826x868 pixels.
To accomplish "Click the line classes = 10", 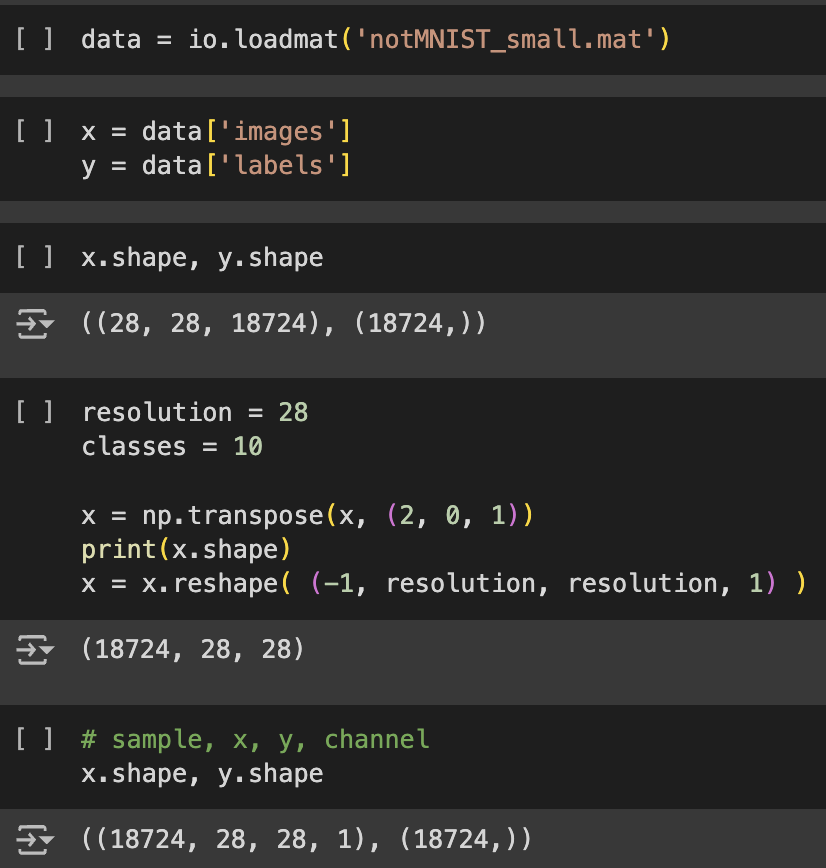I will point(172,447).
